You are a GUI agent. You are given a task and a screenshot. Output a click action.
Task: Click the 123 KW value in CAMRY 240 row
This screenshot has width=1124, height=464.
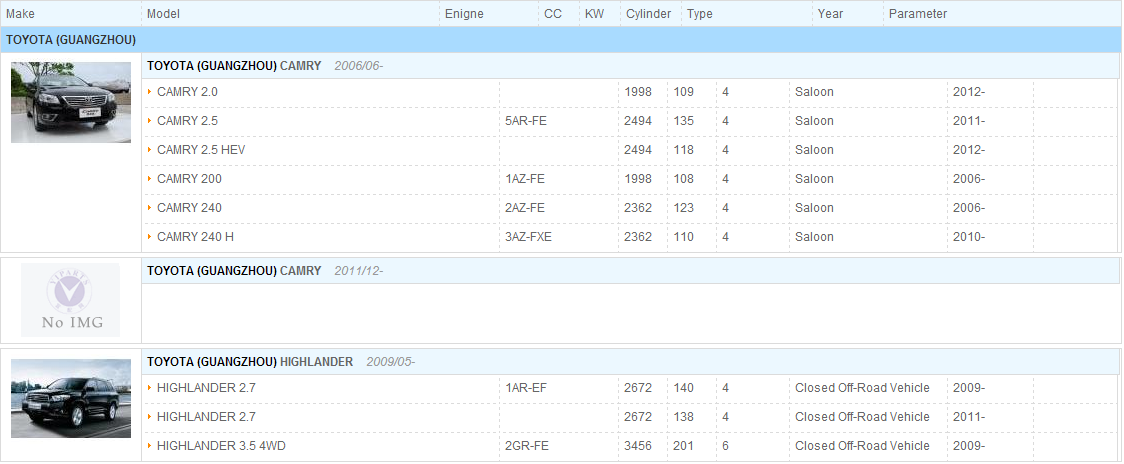pos(683,208)
